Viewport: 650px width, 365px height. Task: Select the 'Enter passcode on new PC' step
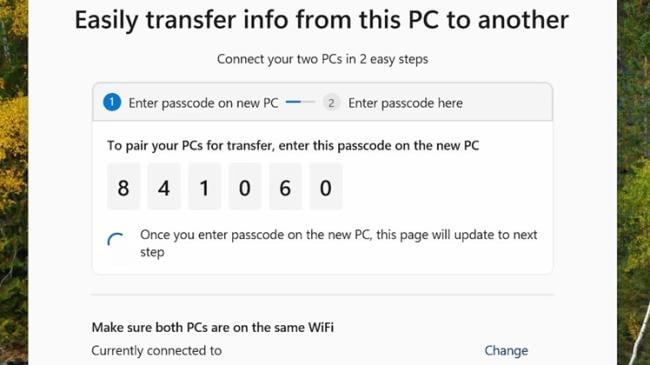pos(203,103)
